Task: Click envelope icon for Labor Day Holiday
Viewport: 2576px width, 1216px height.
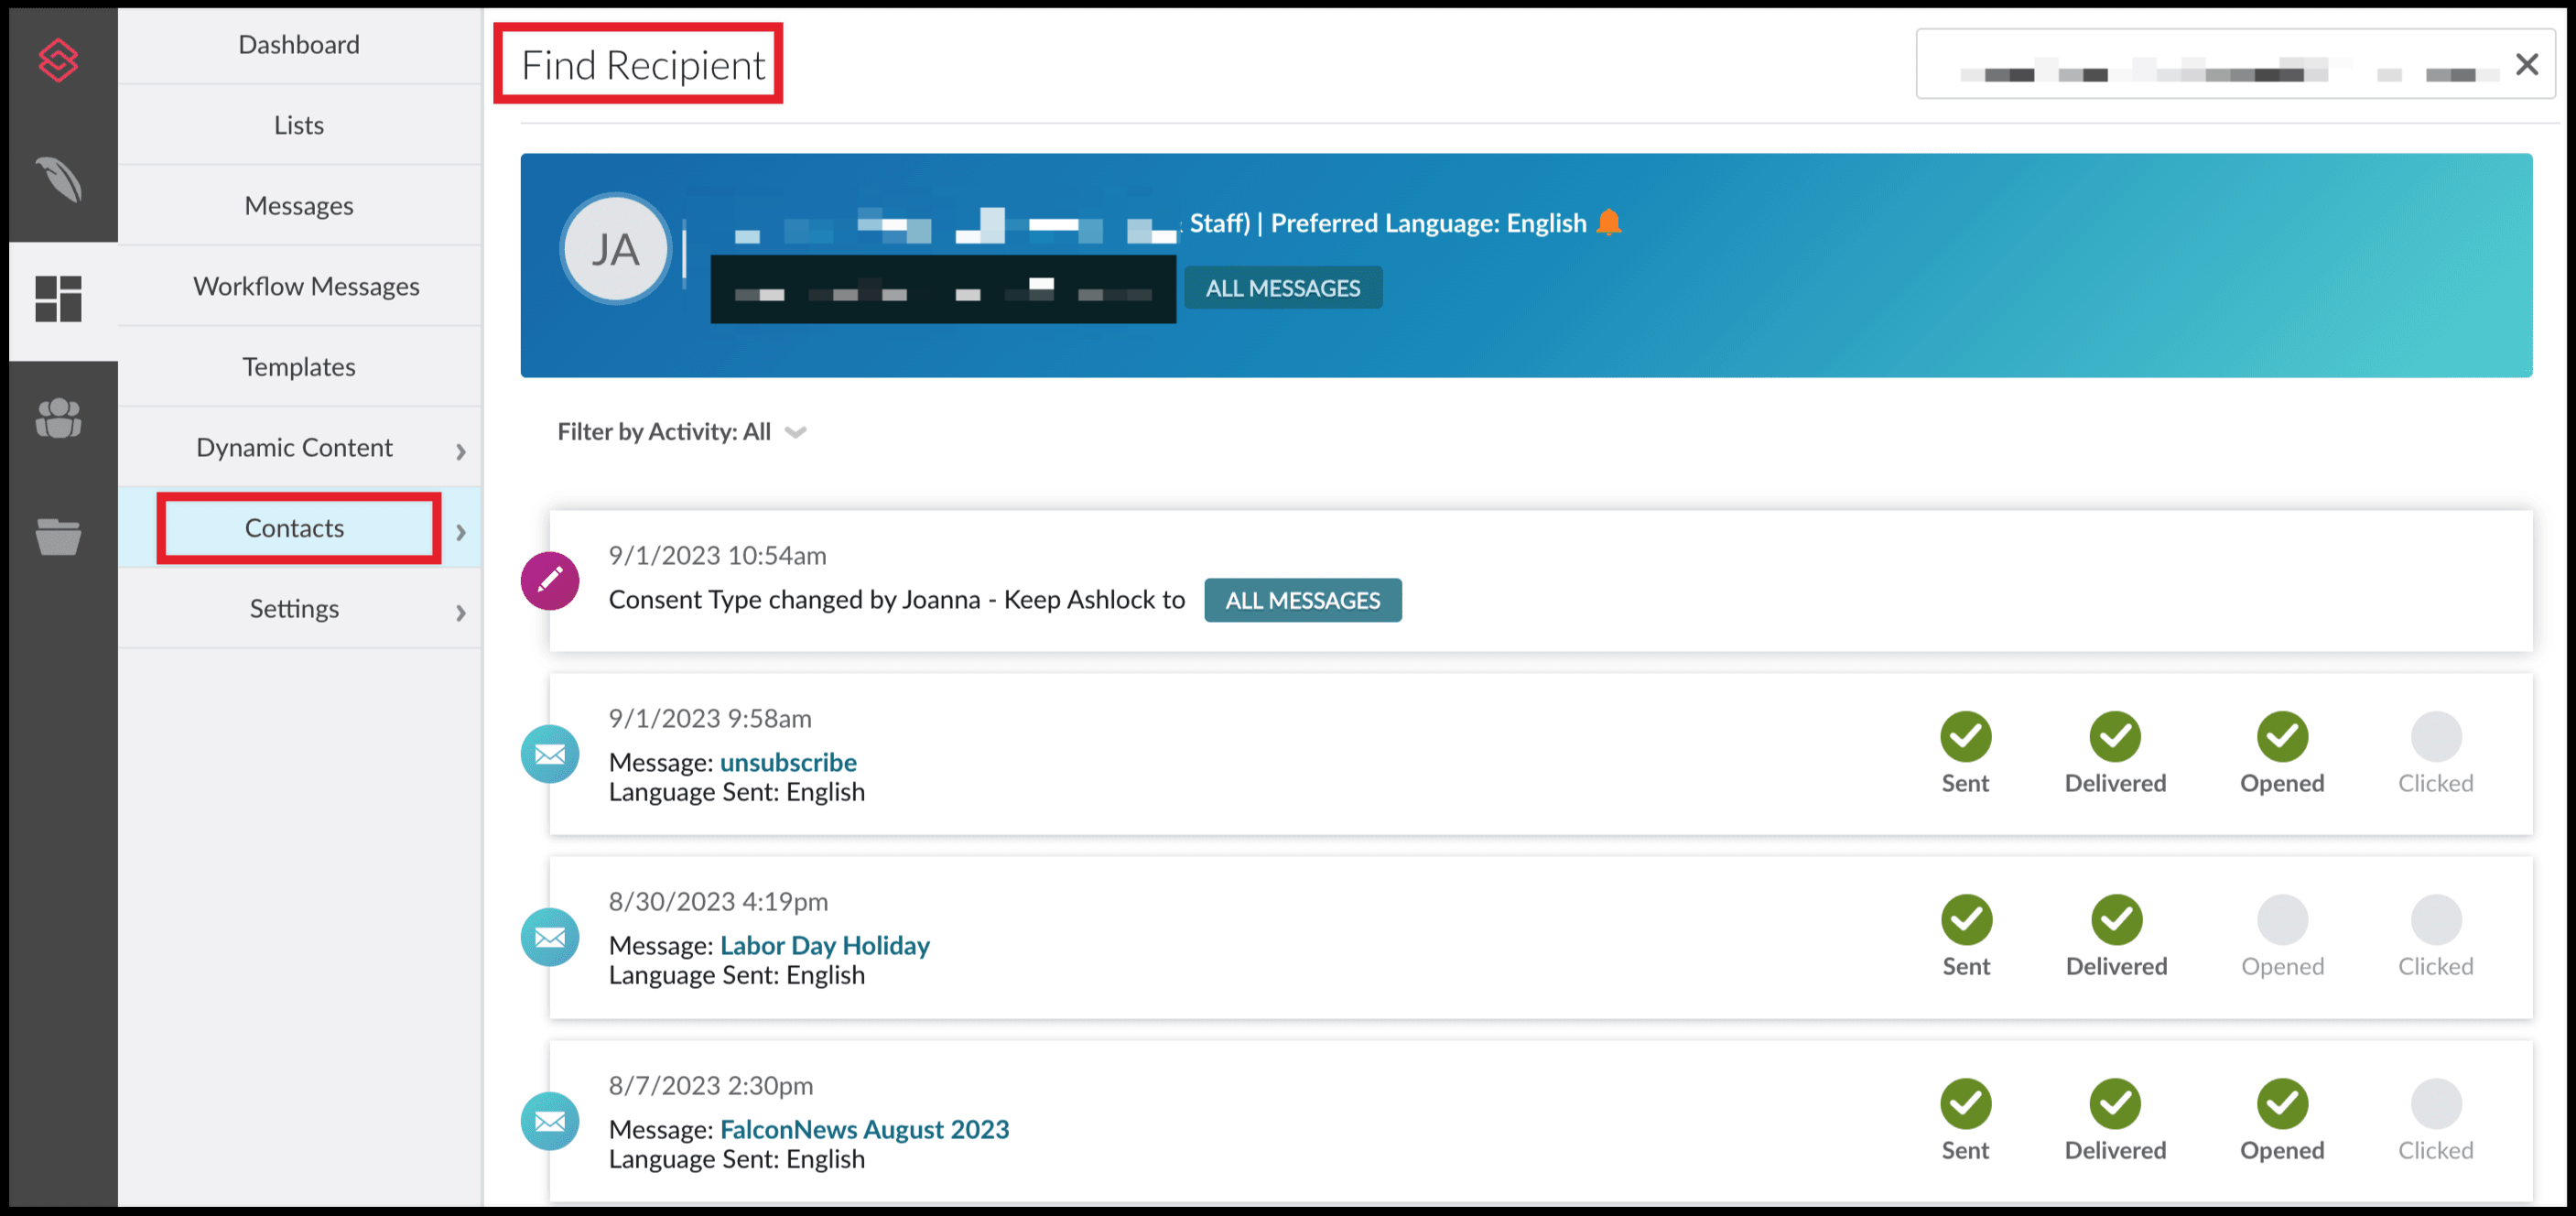Action: point(550,938)
